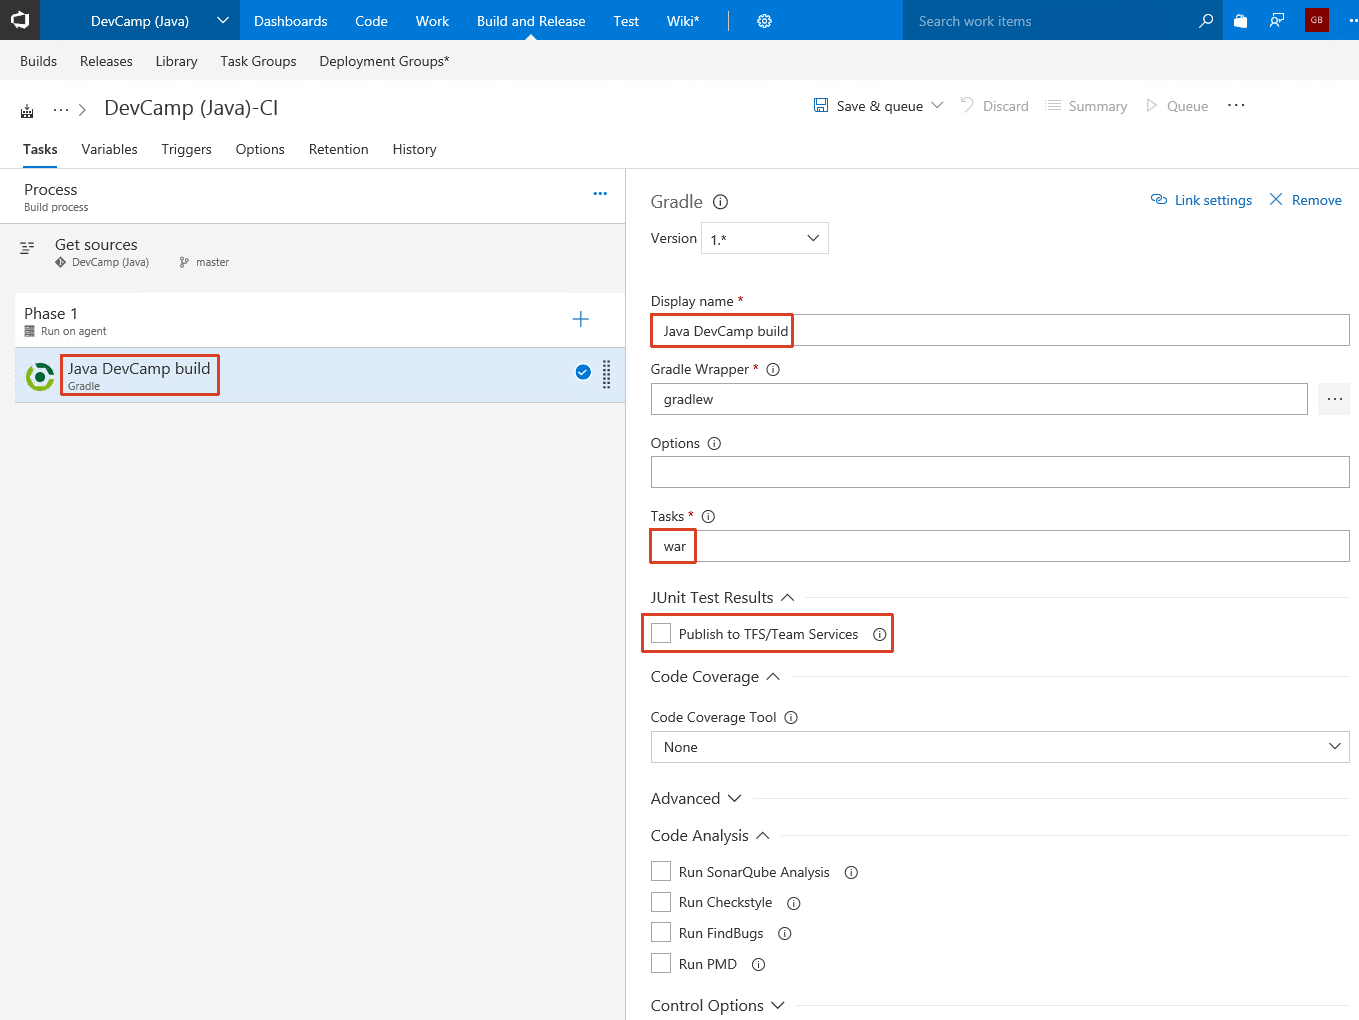The height and width of the screenshot is (1020, 1359).
Task: Switch to the Retention tab
Action: pyautogui.click(x=338, y=149)
